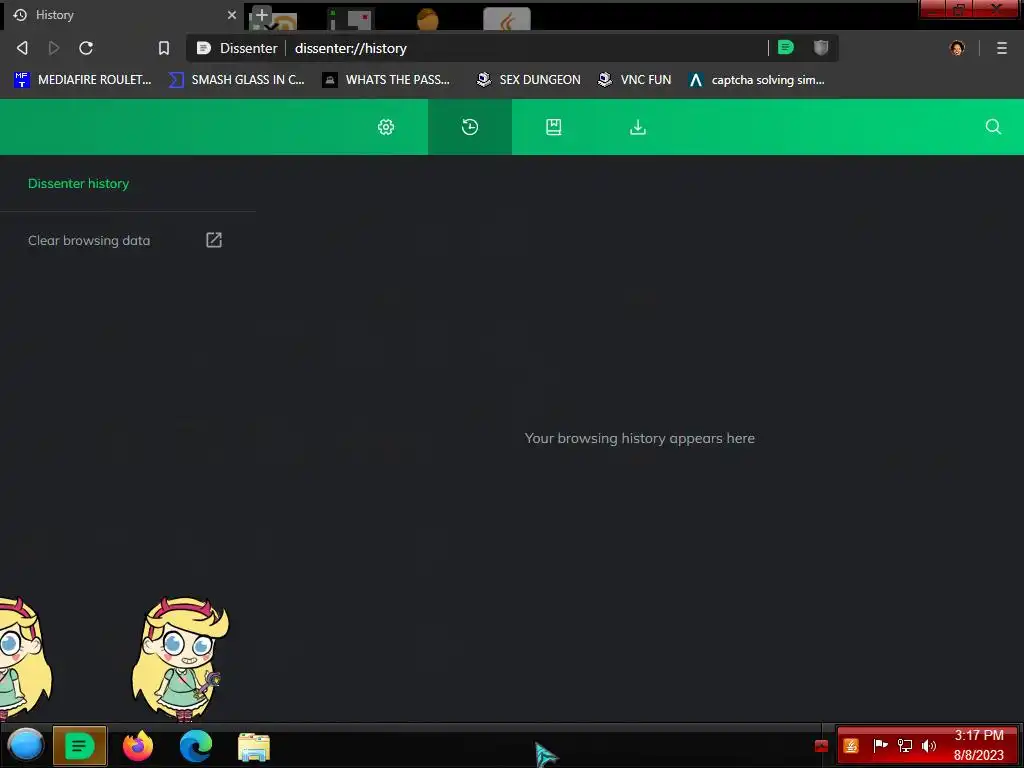Viewport: 1024px width, 768px height.
Task: Launch Firefox from the taskbar
Action: point(138,745)
